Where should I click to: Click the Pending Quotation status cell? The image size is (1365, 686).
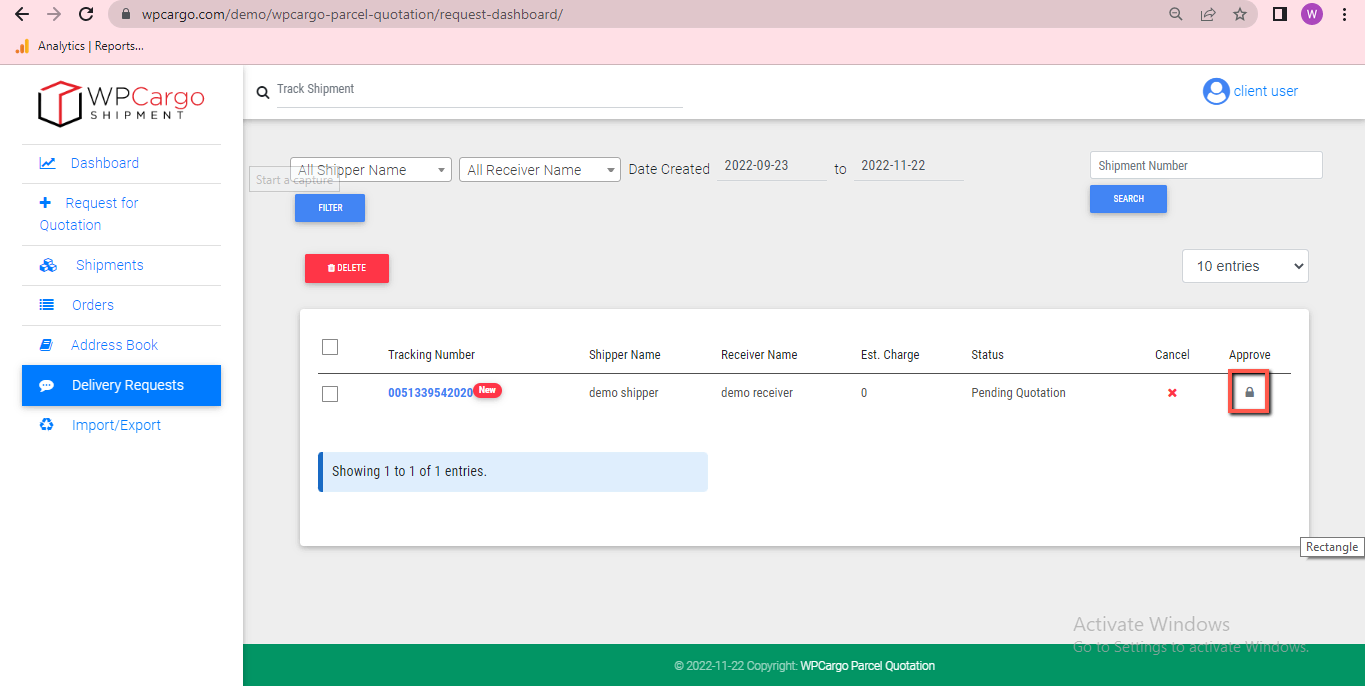click(1018, 393)
